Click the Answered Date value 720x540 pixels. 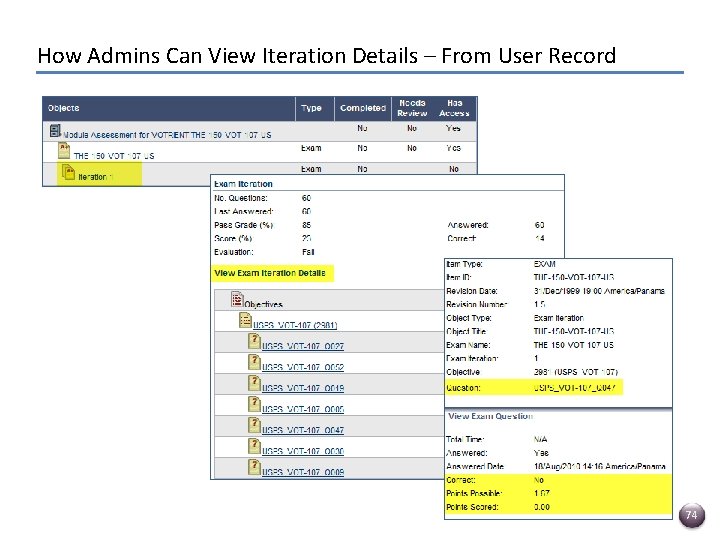tap(599, 467)
